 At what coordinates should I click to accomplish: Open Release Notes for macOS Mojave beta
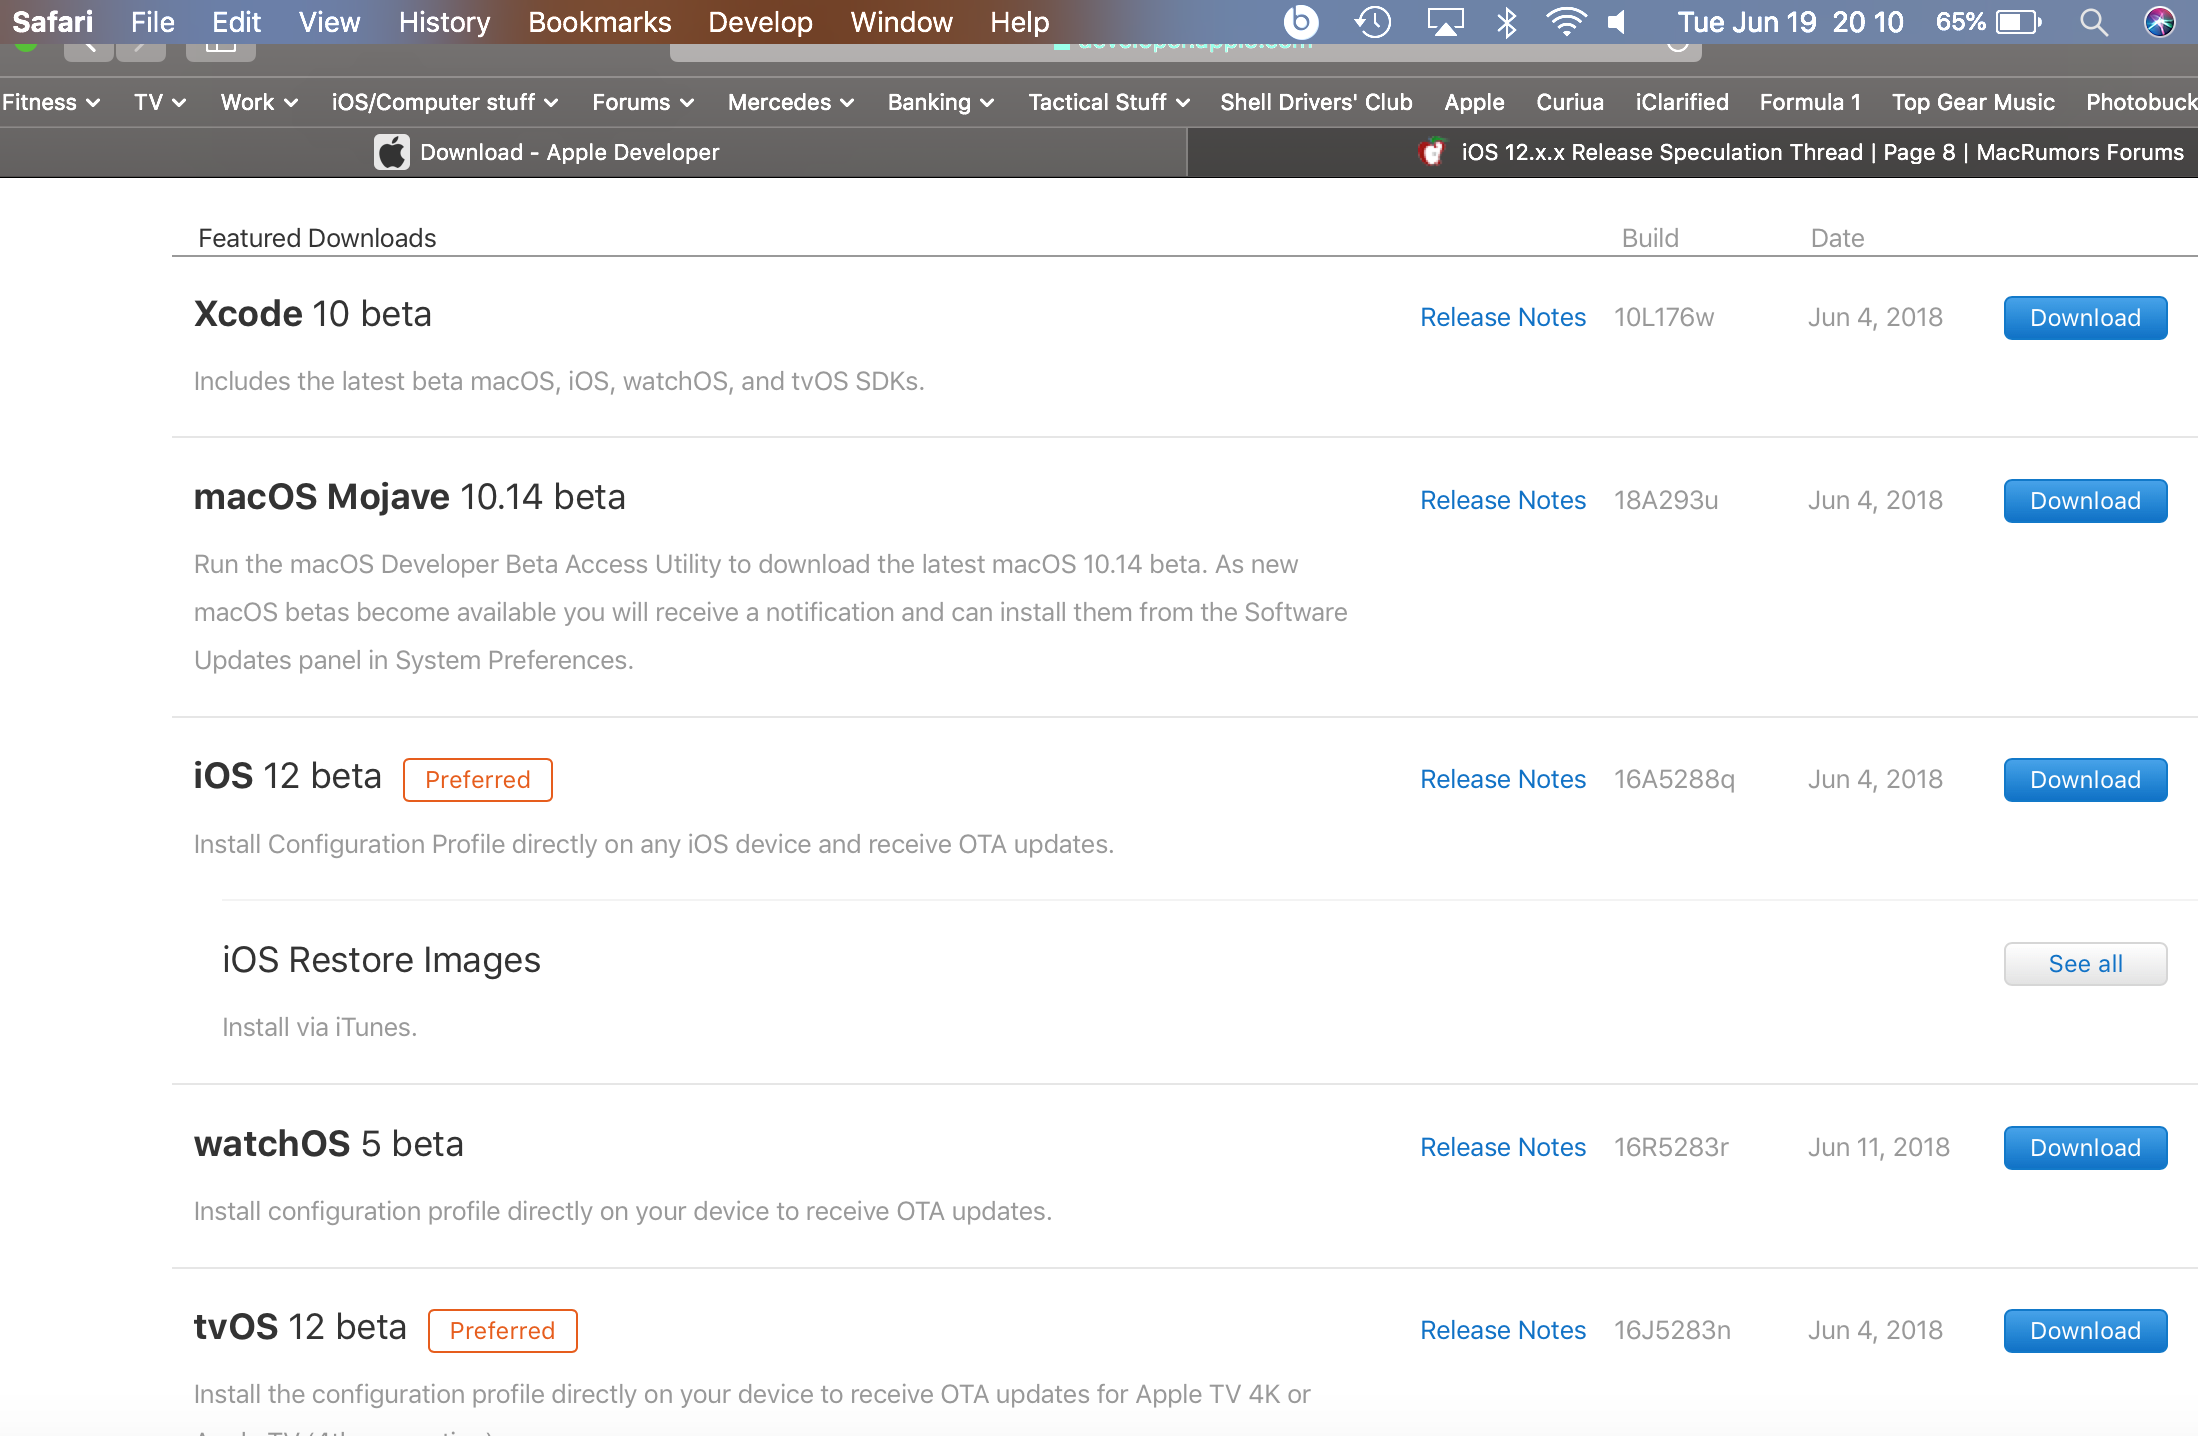pos(1502,500)
